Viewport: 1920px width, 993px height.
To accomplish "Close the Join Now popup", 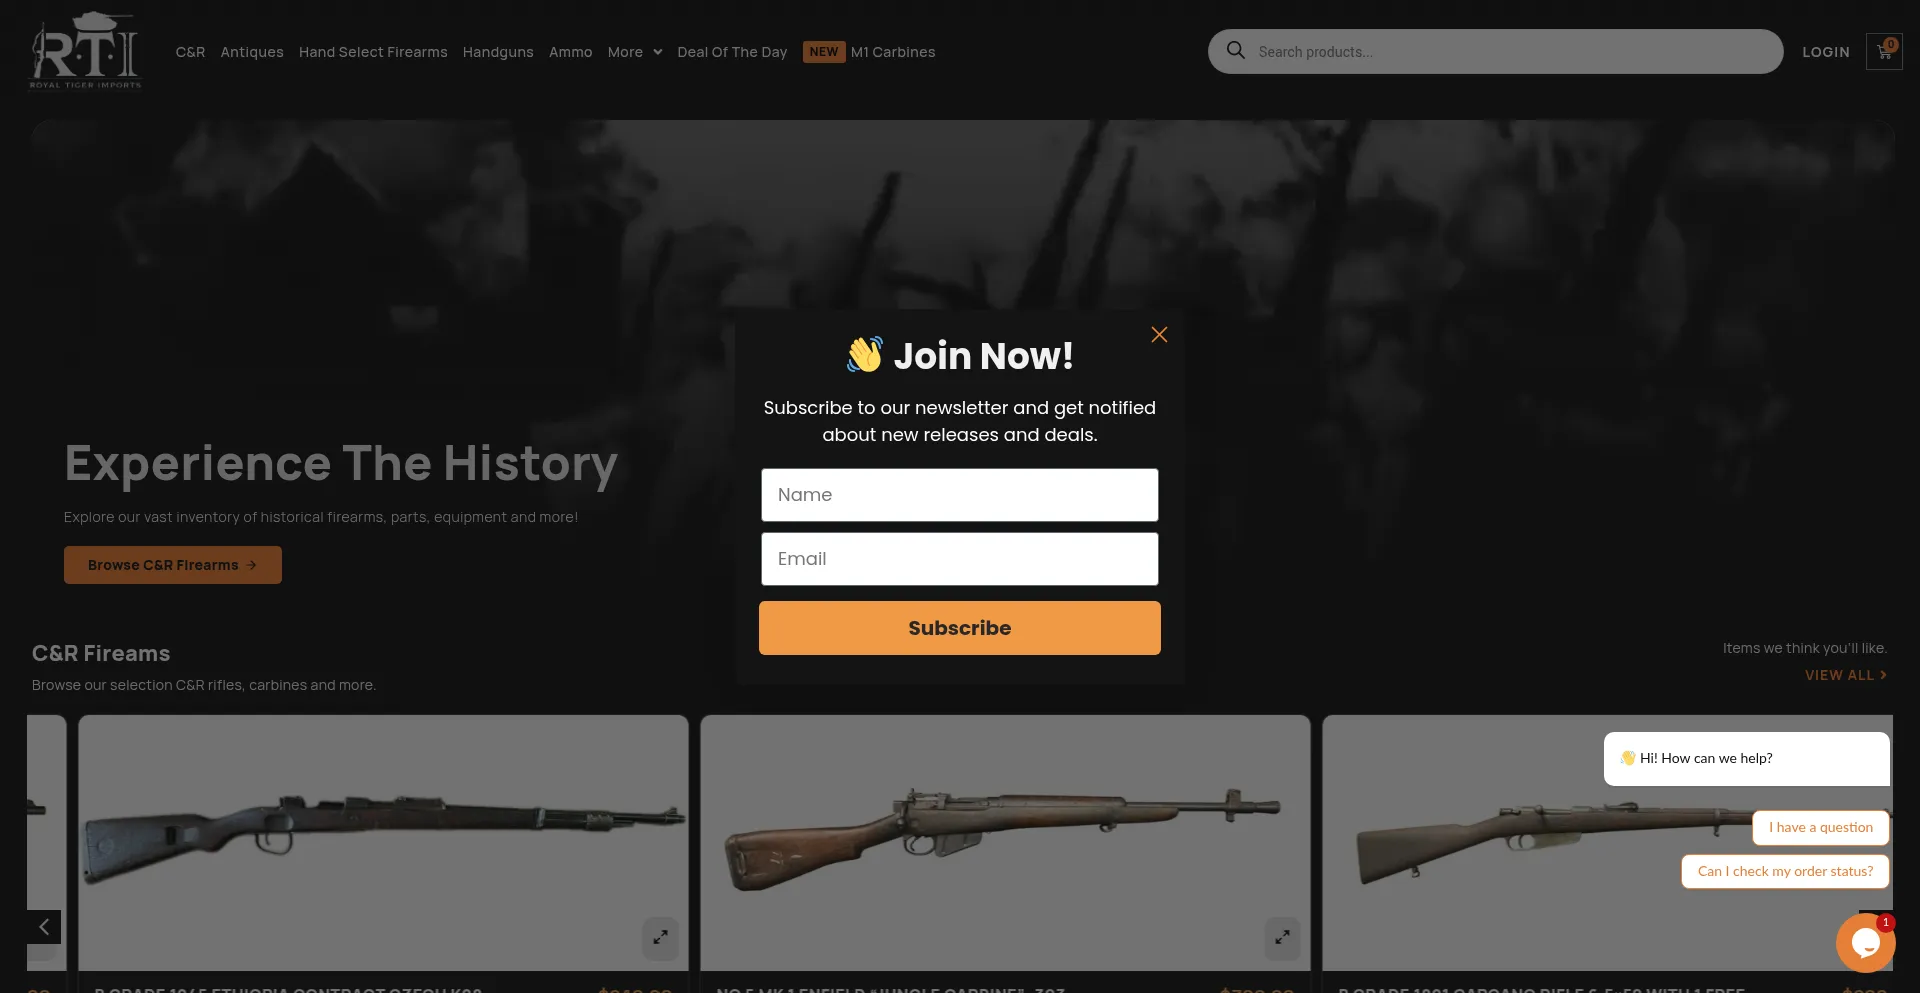I will (1159, 335).
